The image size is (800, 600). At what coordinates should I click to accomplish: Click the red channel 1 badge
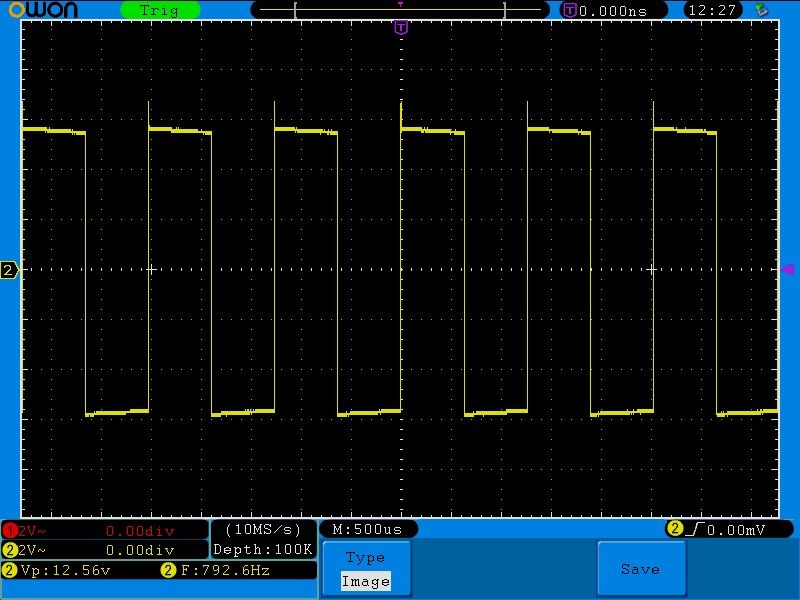click(x=9, y=530)
